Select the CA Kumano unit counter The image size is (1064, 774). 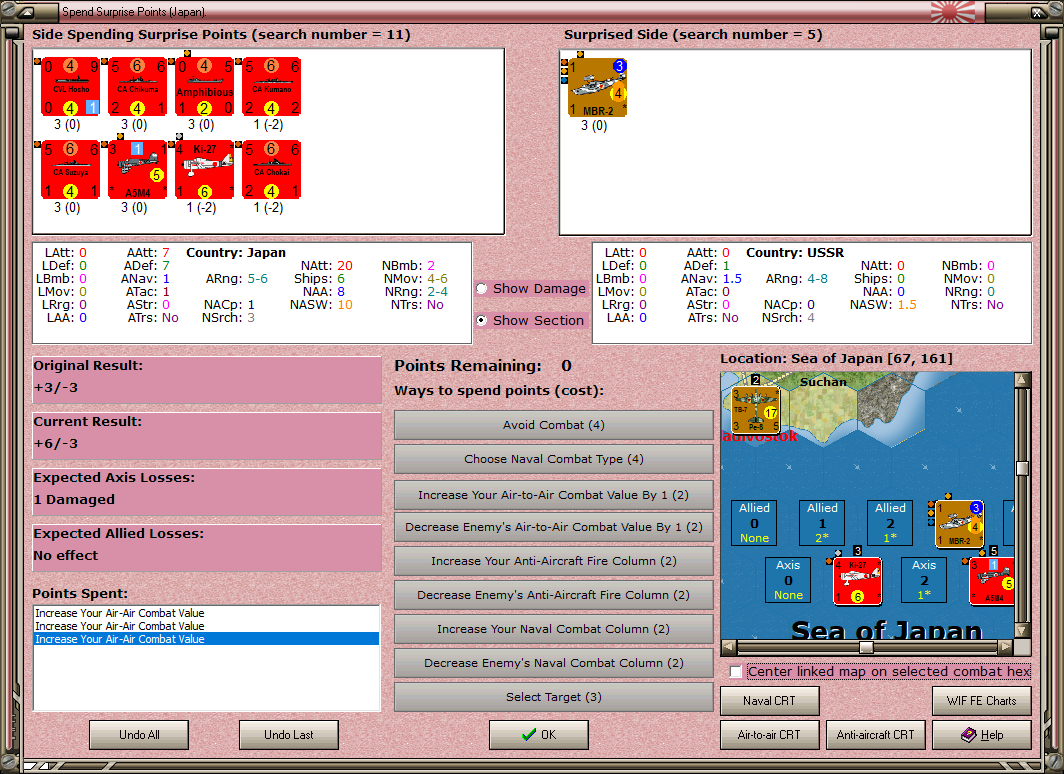[x=271, y=87]
